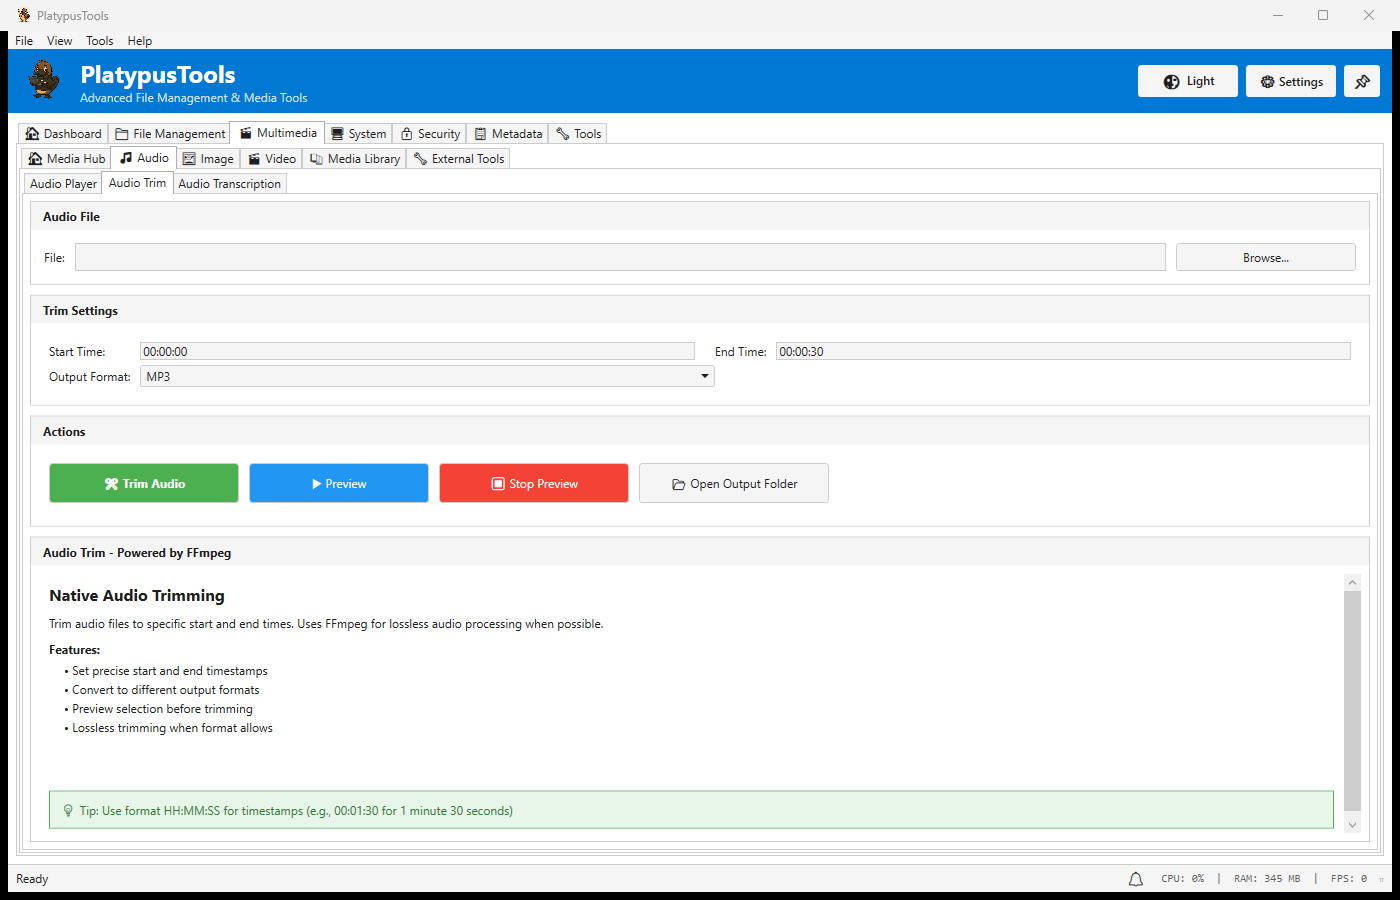Click the File path input field
Image resolution: width=1400 pixels, height=900 pixels.
click(620, 258)
